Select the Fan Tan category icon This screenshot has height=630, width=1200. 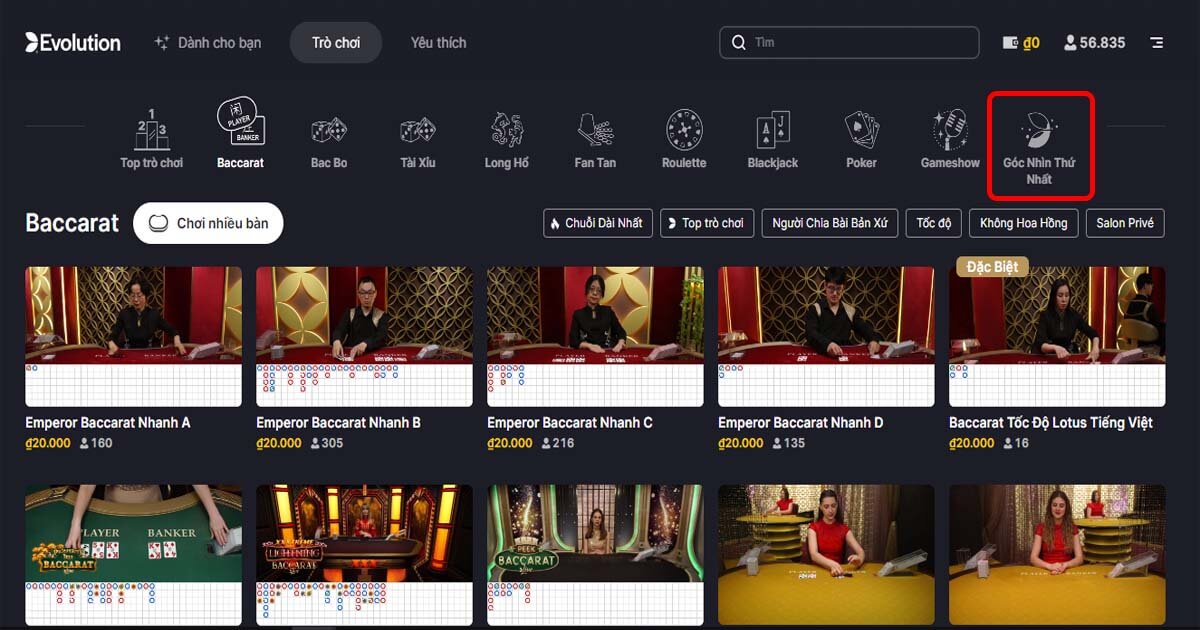tap(595, 130)
